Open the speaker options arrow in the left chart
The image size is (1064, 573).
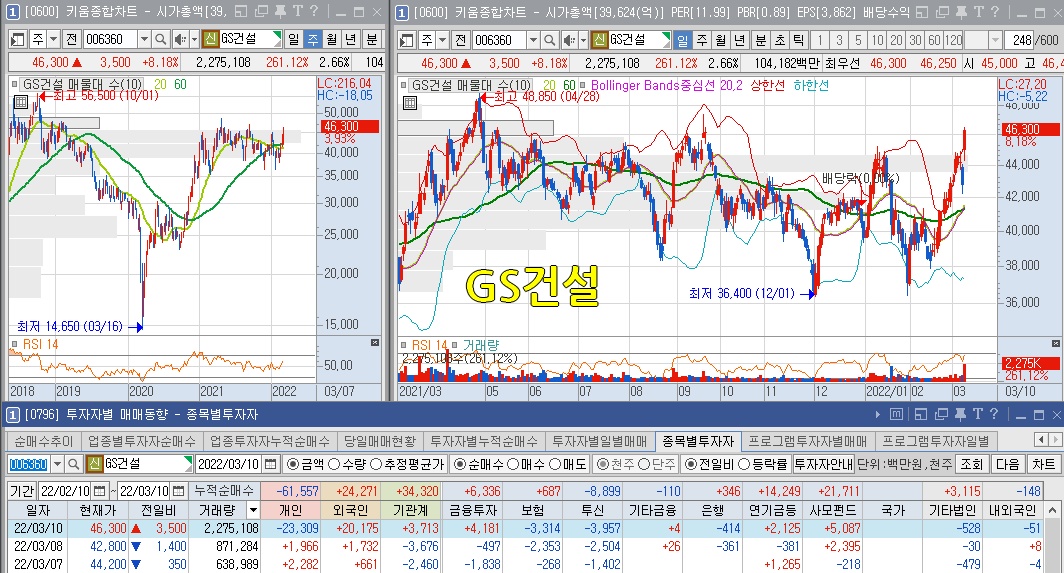(x=194, y=39)
